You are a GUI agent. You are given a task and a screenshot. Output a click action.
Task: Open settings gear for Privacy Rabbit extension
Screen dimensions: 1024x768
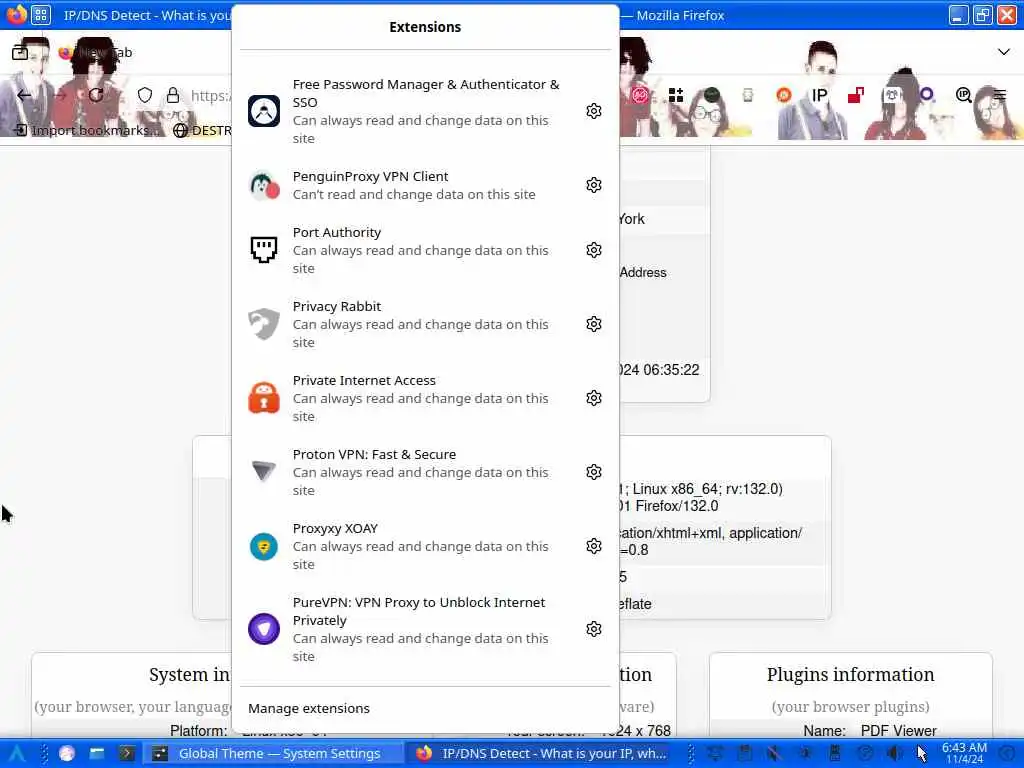click(593, 324)
